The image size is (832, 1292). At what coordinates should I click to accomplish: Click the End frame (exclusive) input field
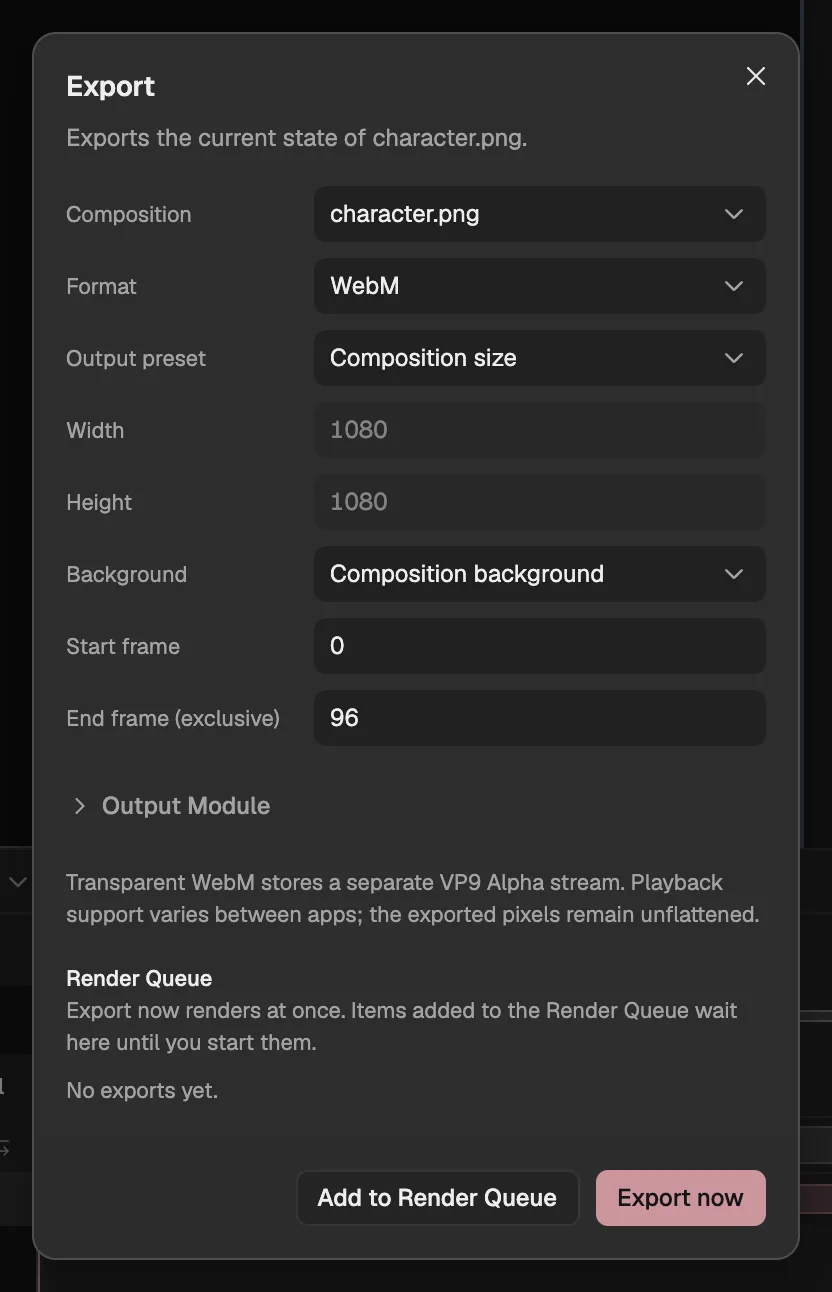point(540,718)
